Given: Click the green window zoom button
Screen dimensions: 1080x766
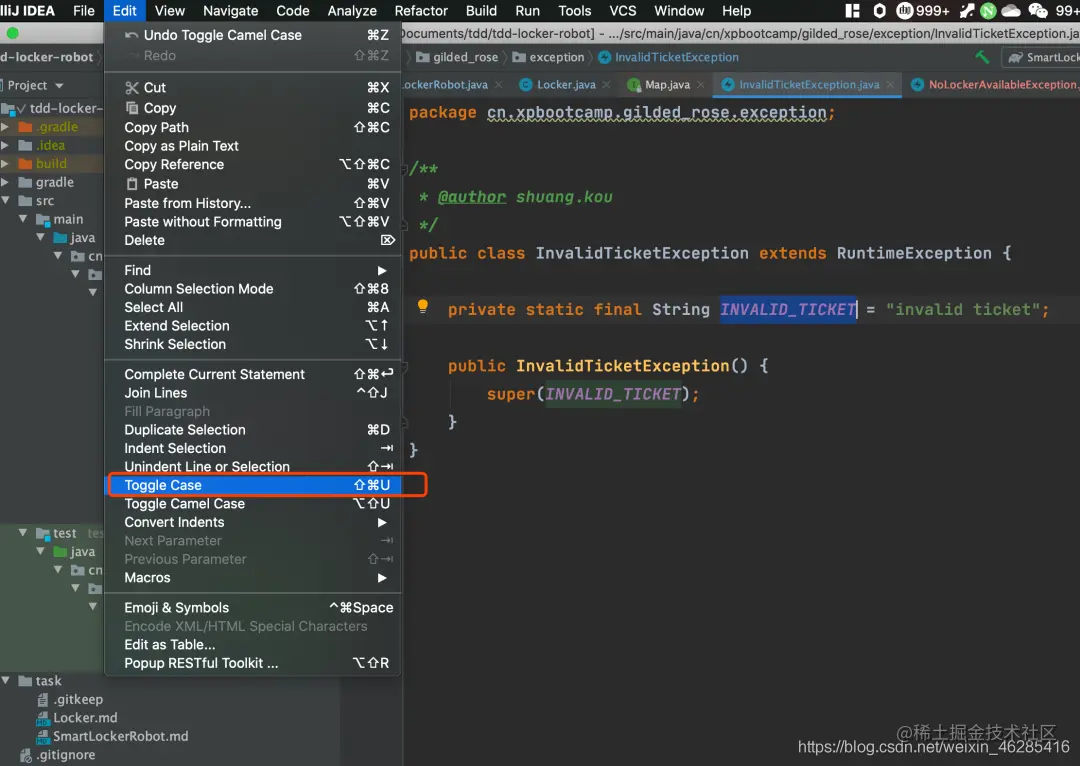Looking at the screenshot, I should click(x=12, y=33).
